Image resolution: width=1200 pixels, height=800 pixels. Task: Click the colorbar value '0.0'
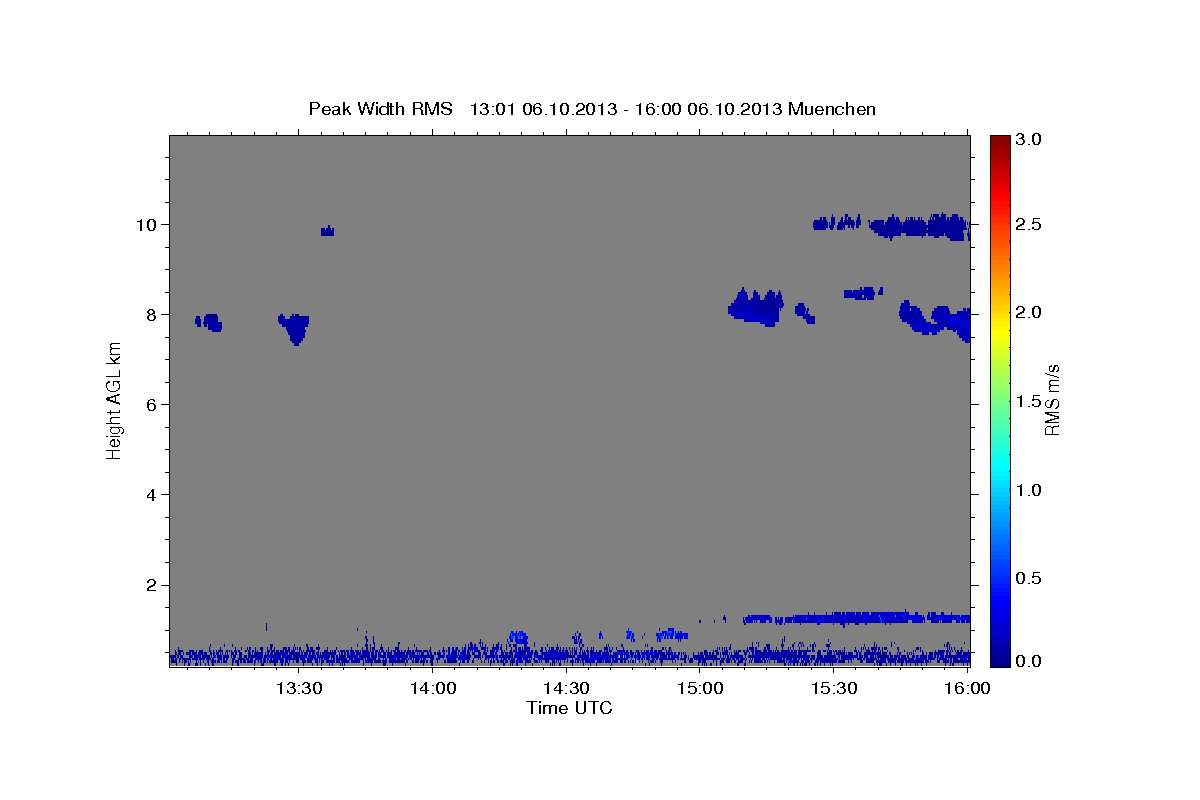coord(1029,661)
